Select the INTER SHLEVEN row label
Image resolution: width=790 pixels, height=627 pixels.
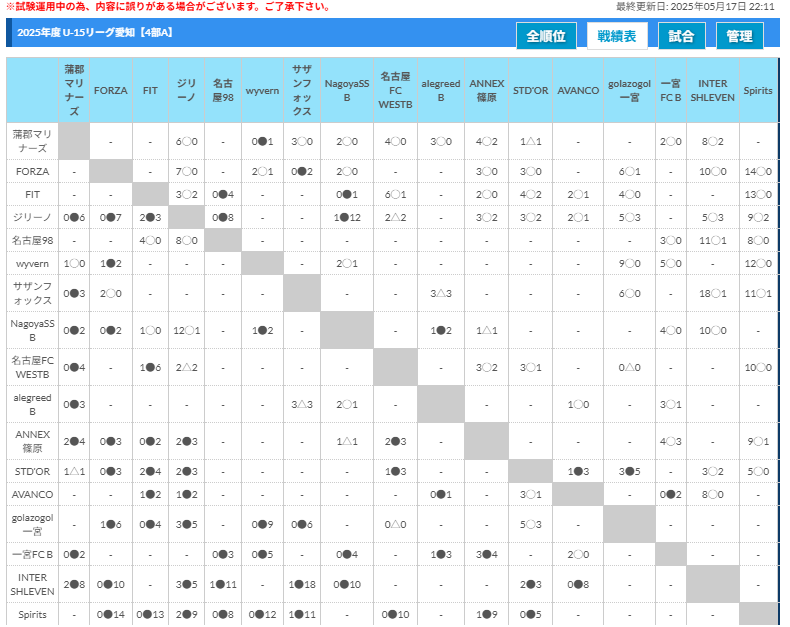pyautogui.click(x=32, y=584)
